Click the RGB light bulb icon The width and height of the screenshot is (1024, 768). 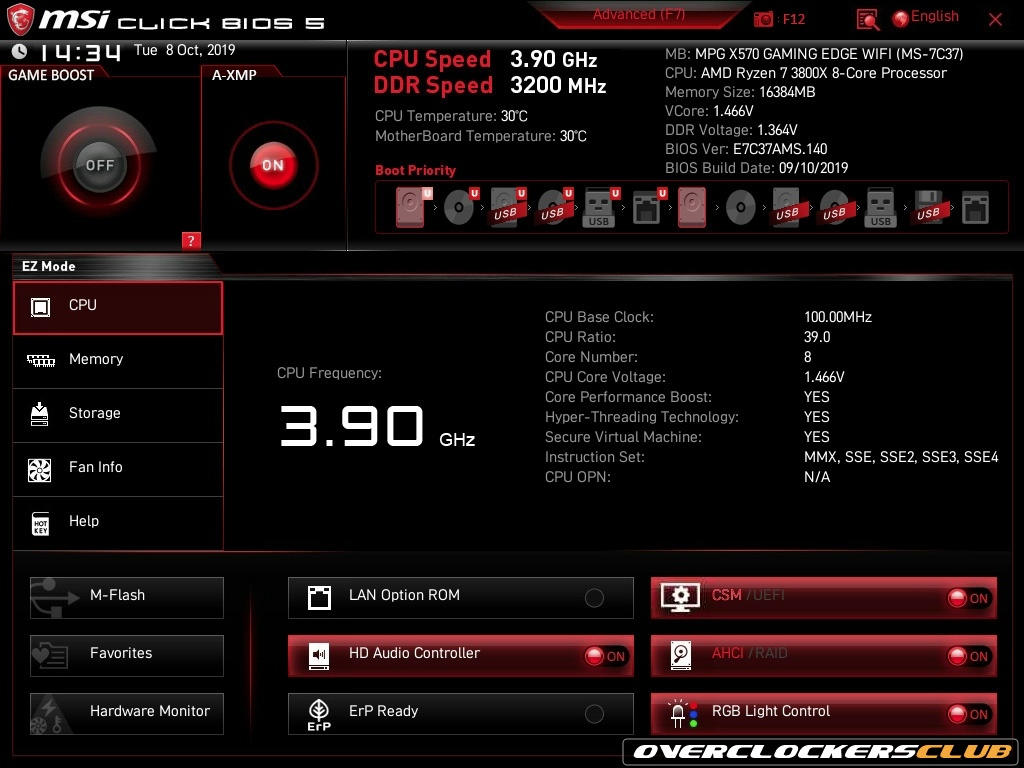683,714
